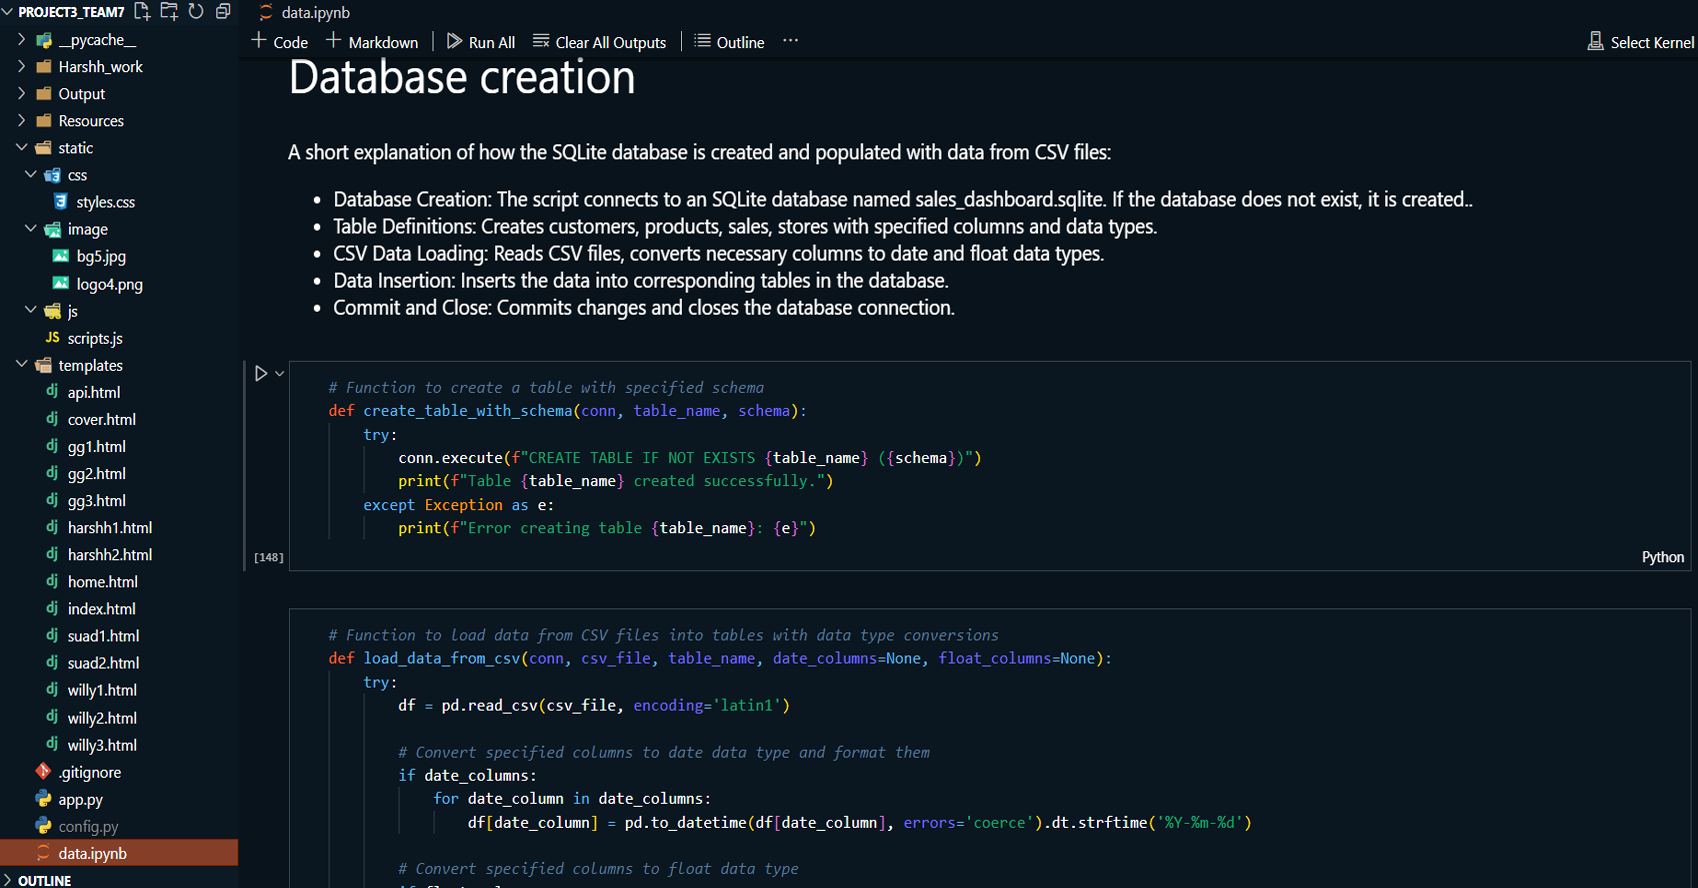This screenshot has height=888, width=1698.
Task: Expand the Harshh_work folder
Action: 100,67
